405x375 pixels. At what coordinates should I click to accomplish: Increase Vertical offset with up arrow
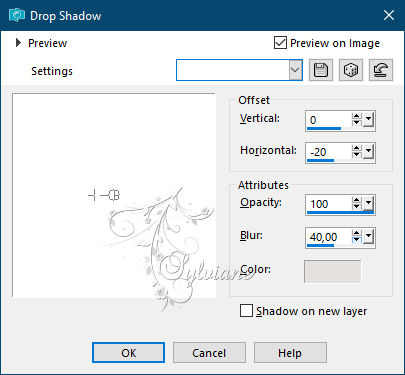[356, 116]
